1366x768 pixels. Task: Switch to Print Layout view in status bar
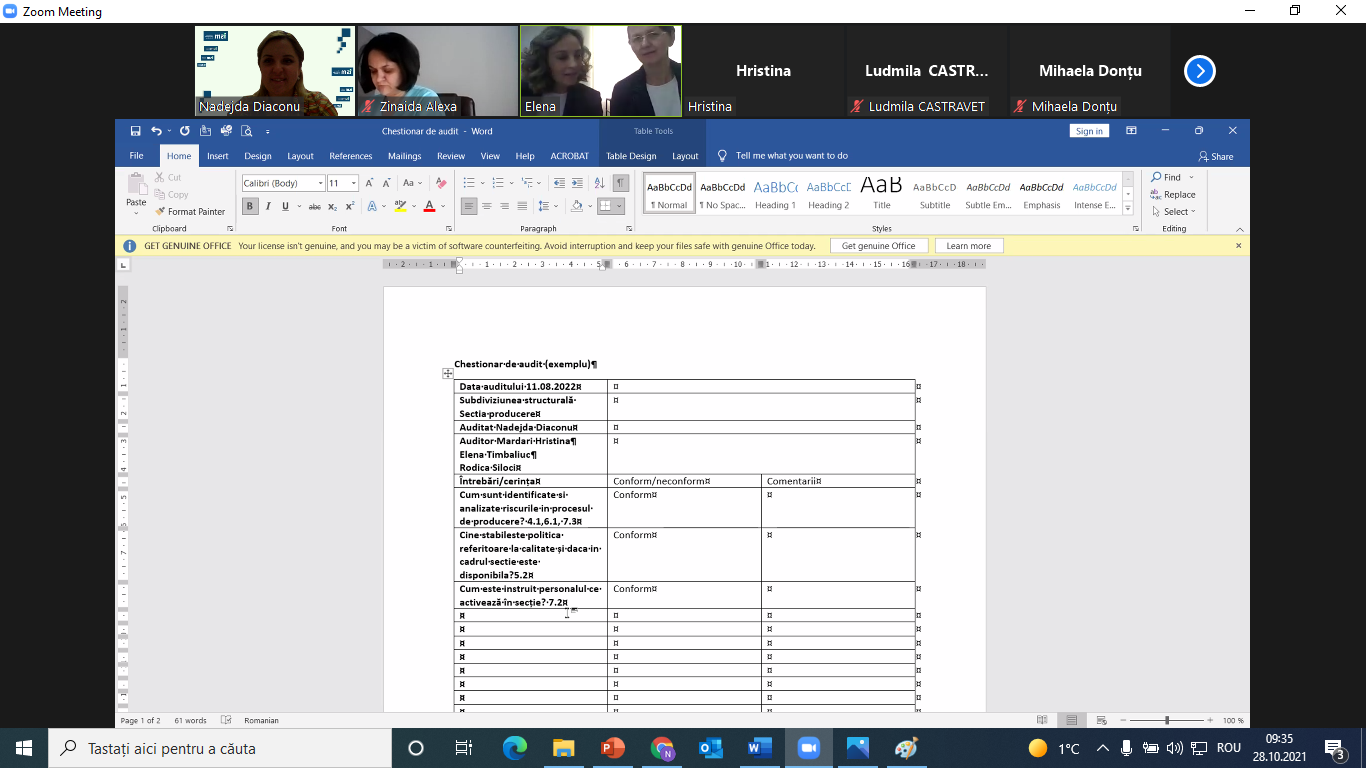click(x=1071, y=720)
